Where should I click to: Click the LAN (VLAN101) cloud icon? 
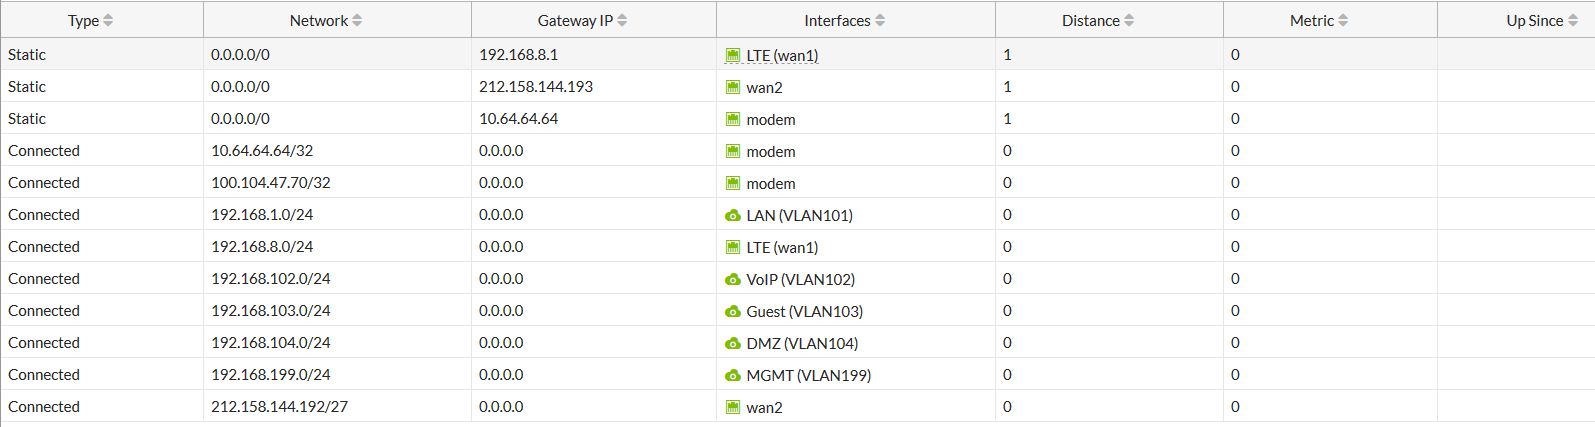733,216
